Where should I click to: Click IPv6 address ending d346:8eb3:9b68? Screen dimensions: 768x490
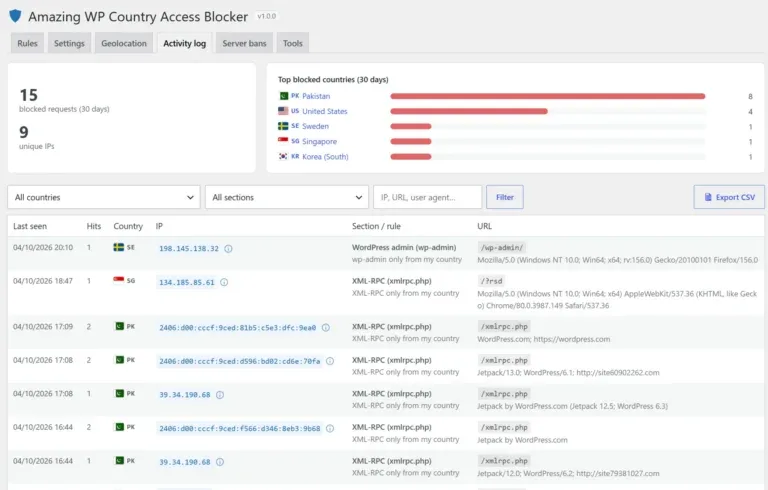(240, 428)
